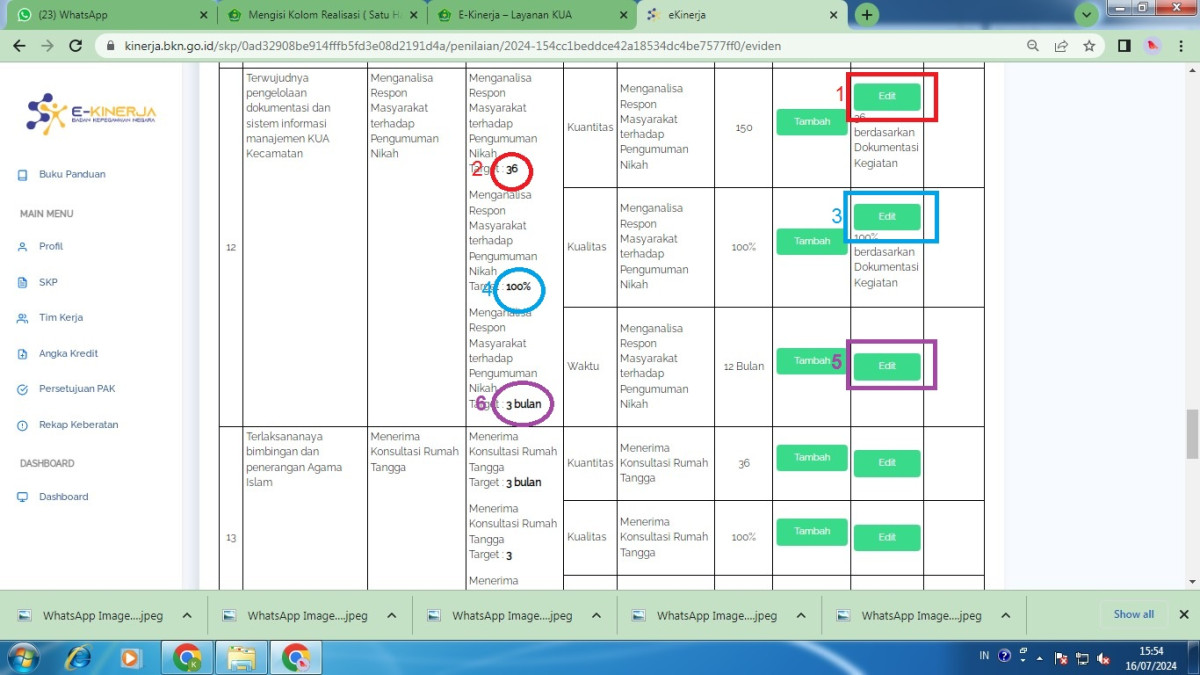Click the Dashboard monitor icon

[x=22, y=497]
